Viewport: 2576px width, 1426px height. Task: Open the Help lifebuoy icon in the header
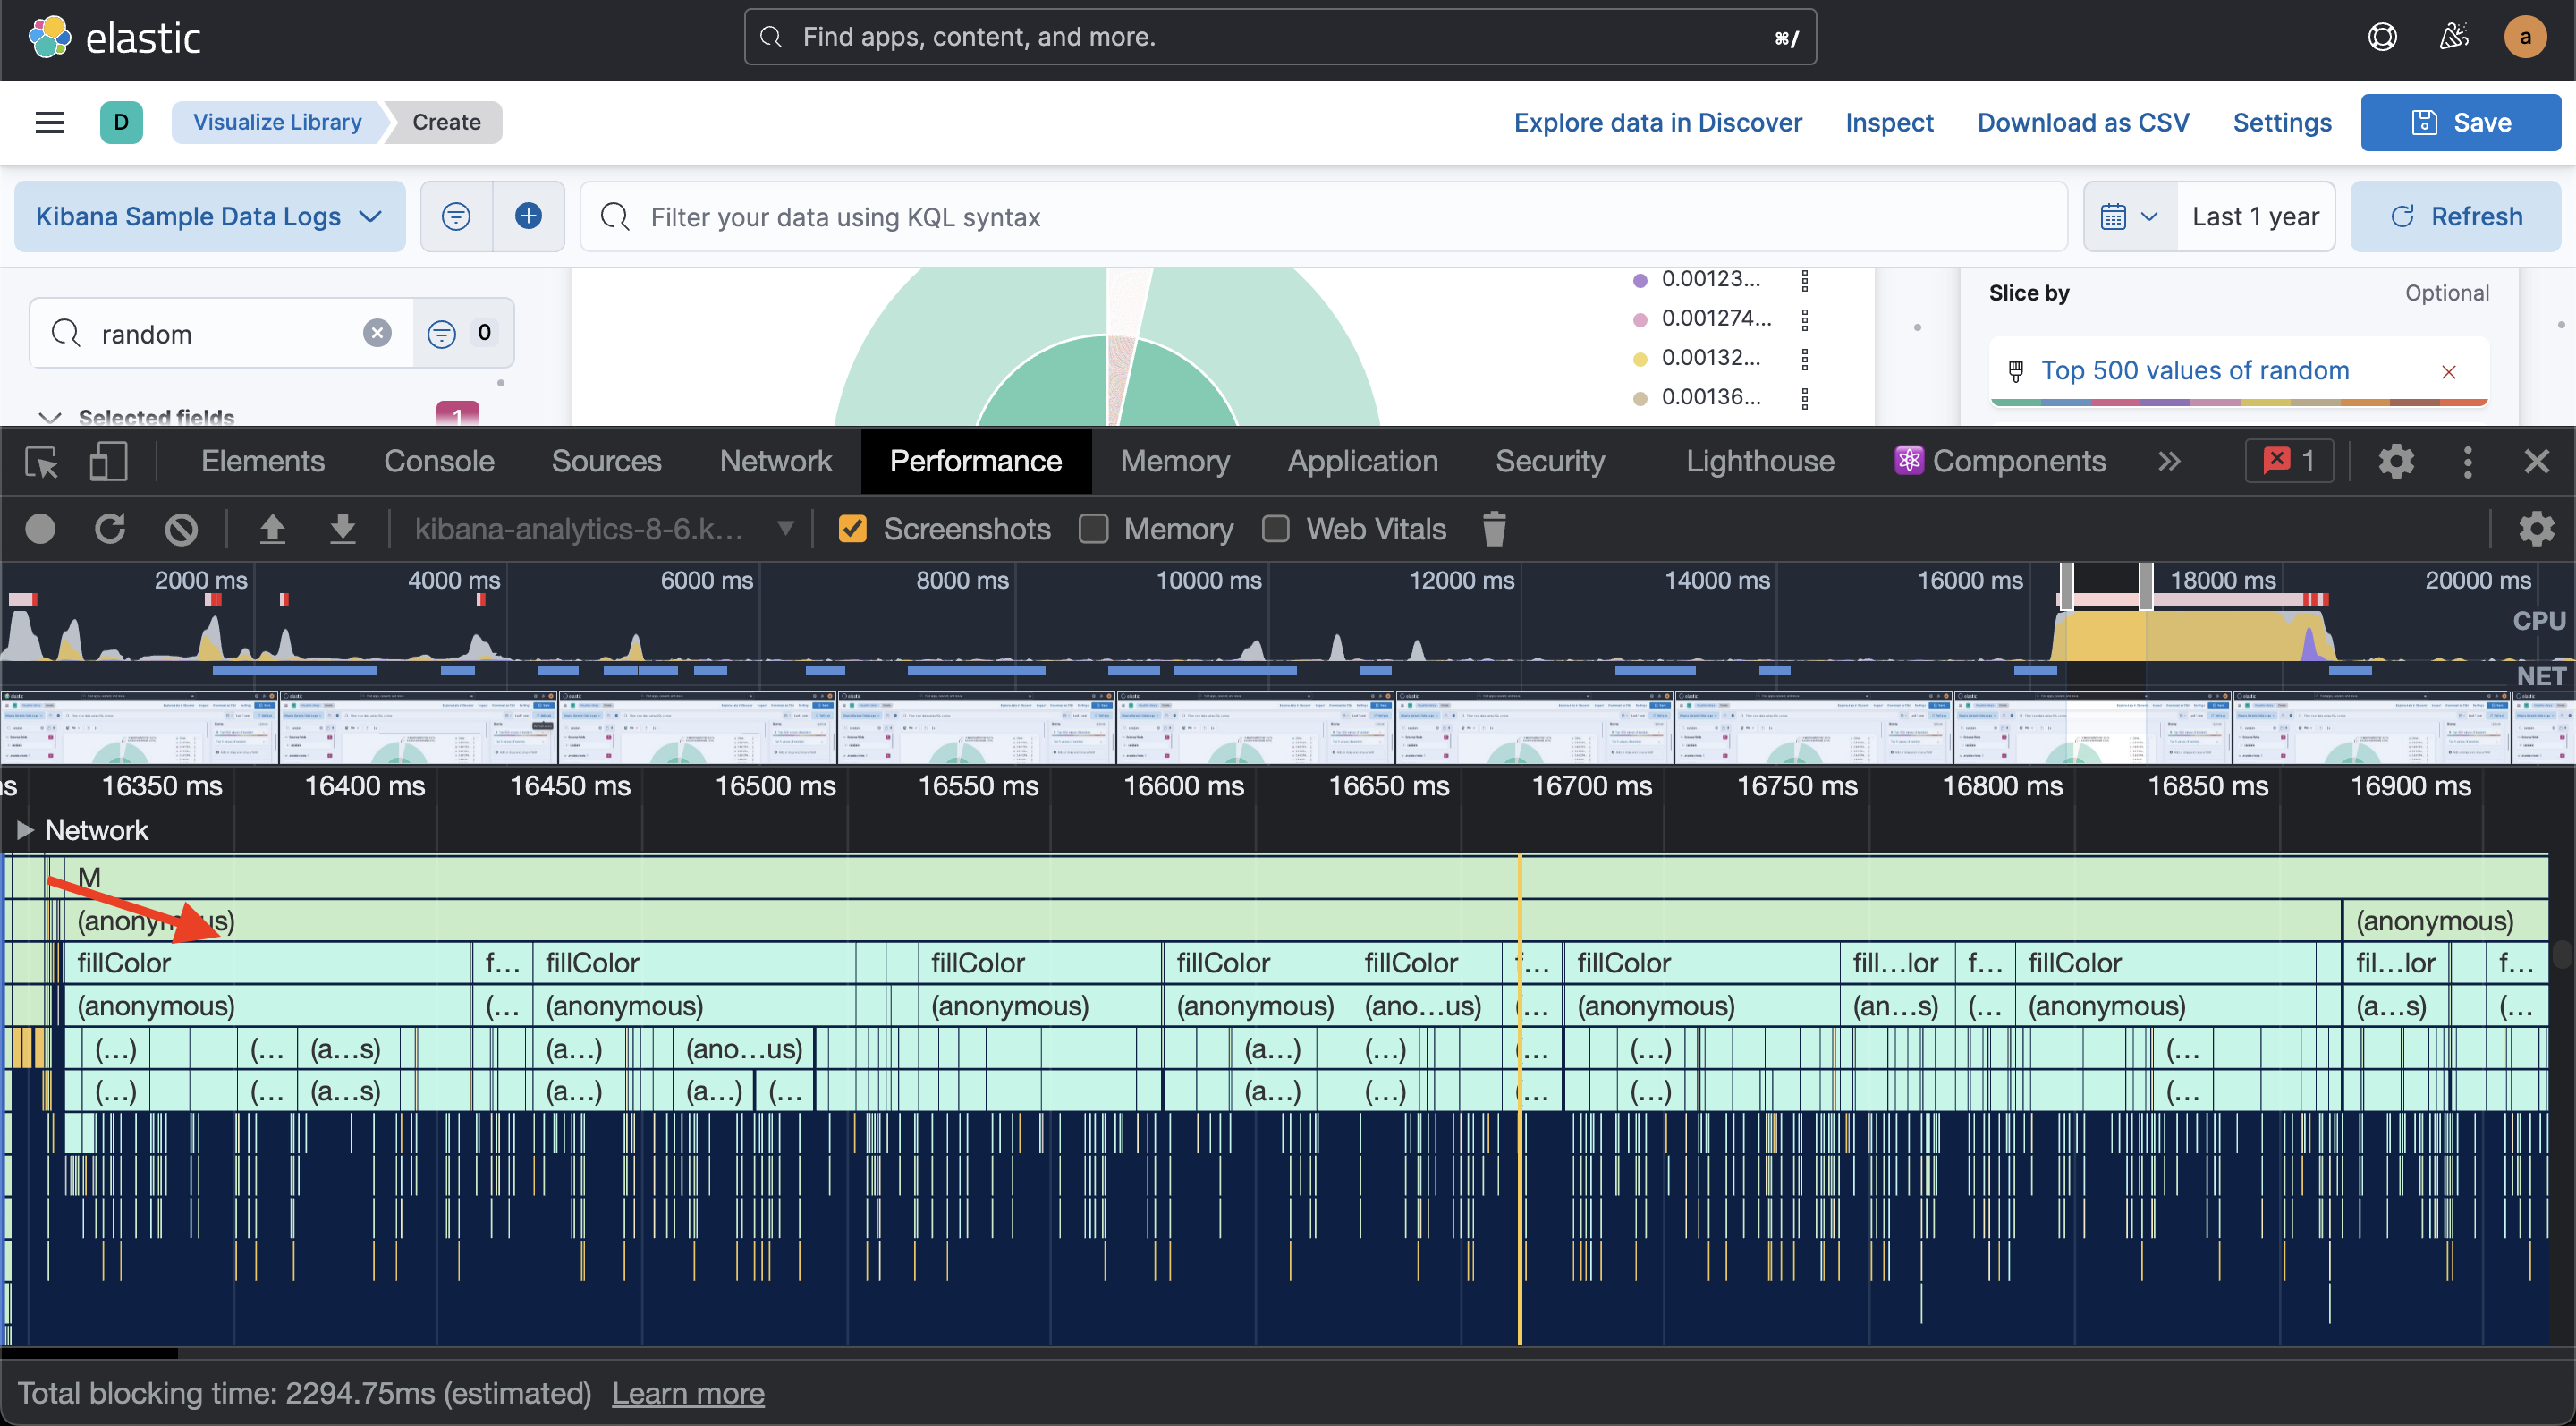coord(2383,36)
